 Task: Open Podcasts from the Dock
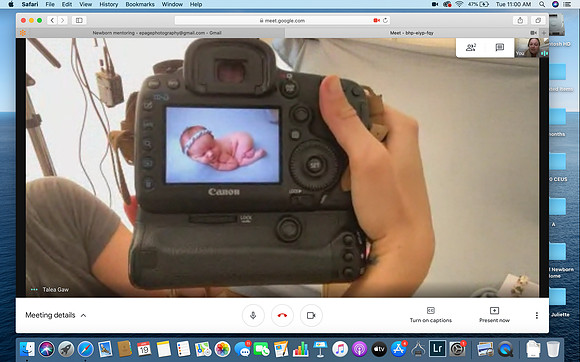coord(359,349)
